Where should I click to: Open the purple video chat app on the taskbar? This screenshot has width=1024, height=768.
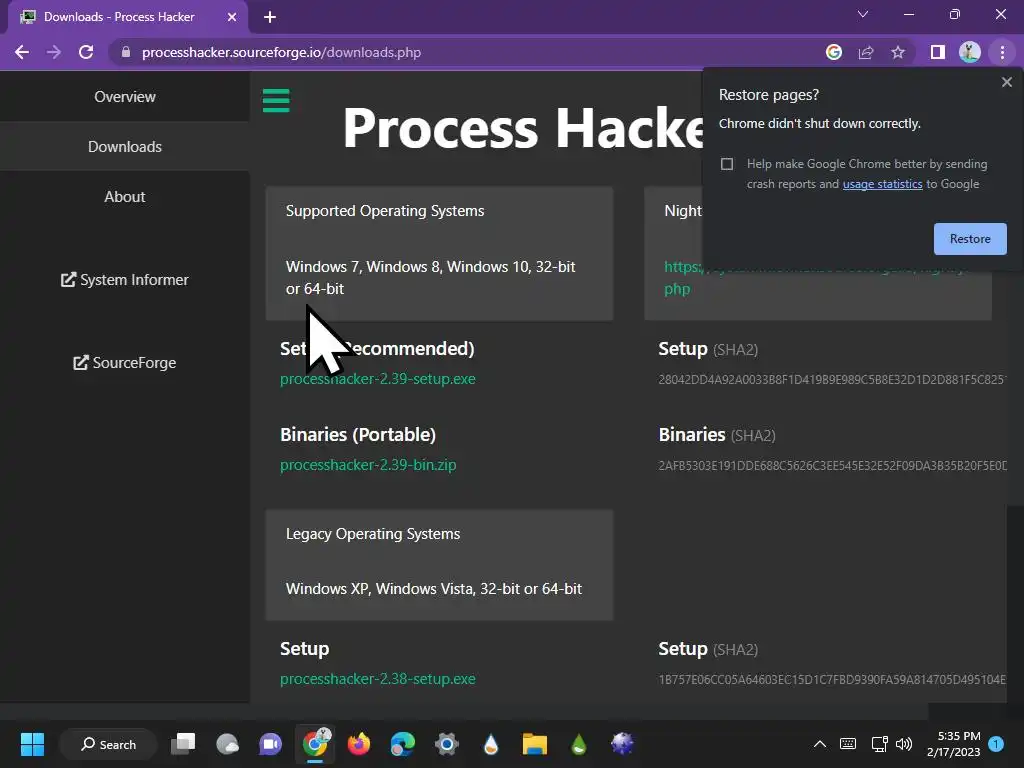pyautogui.click(x=270, y=744)
